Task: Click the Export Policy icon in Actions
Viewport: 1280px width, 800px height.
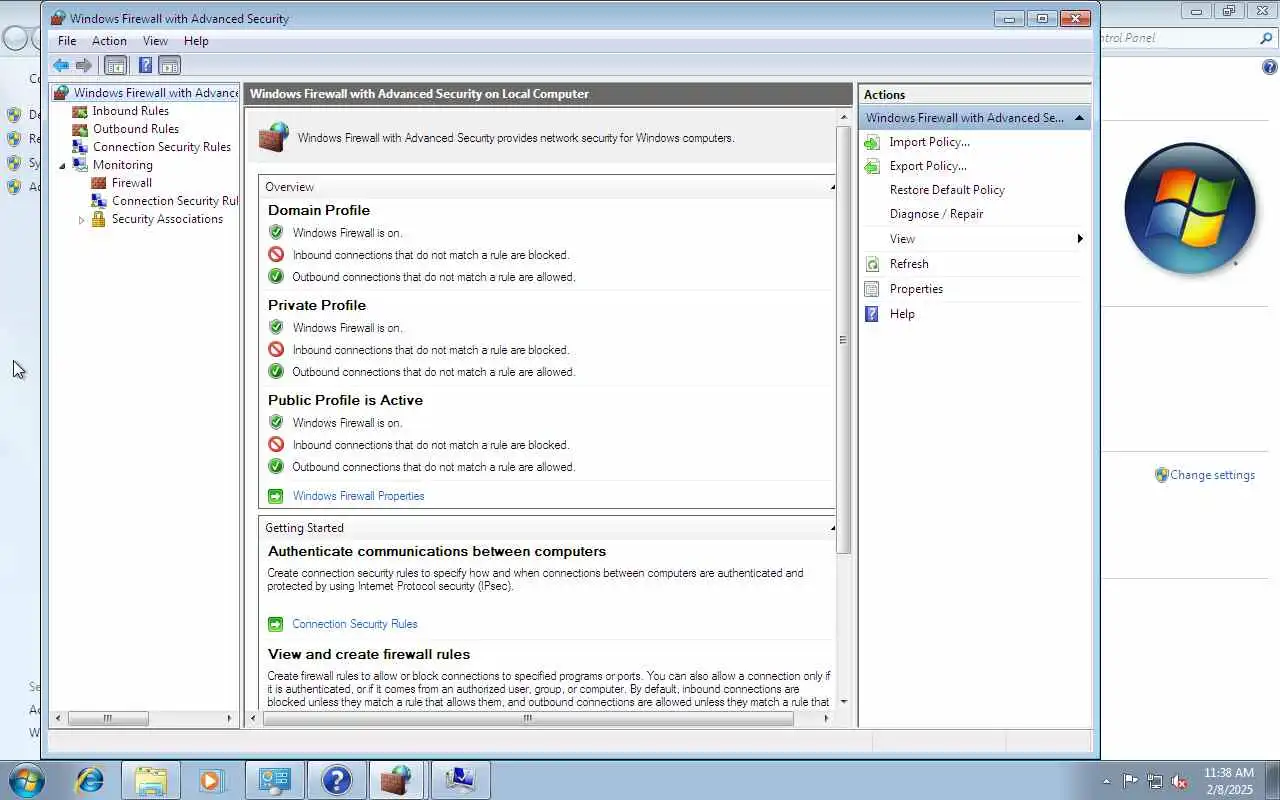Action: [x=872, y=166]
